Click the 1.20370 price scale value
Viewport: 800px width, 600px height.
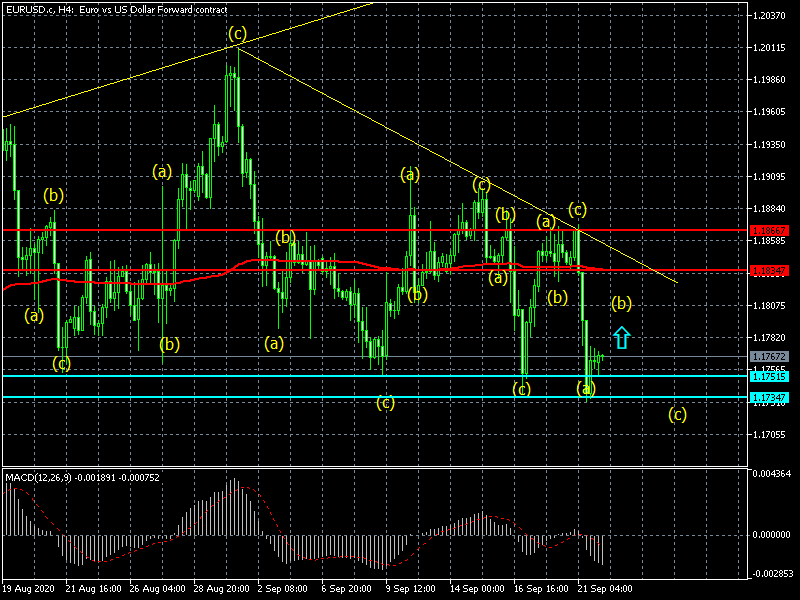pos(772,16)
